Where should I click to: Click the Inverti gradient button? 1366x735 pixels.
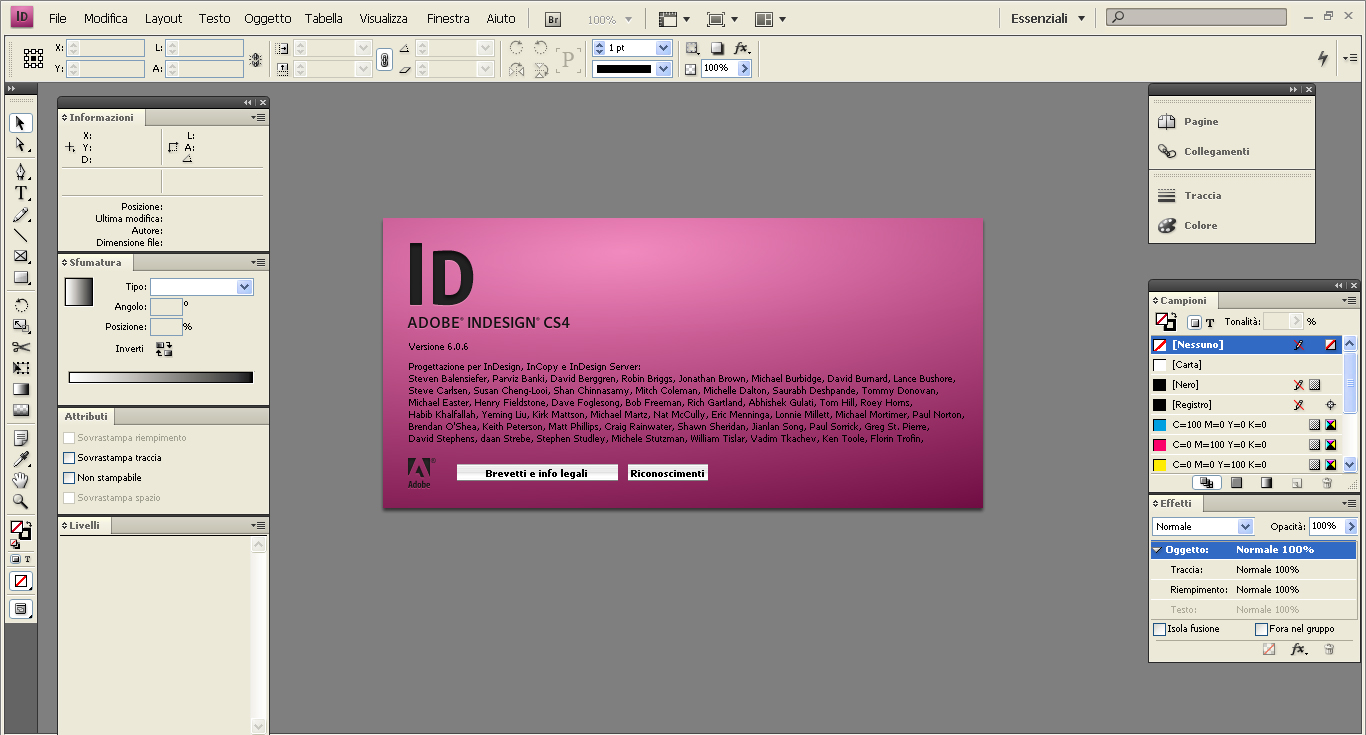(164, 349)
